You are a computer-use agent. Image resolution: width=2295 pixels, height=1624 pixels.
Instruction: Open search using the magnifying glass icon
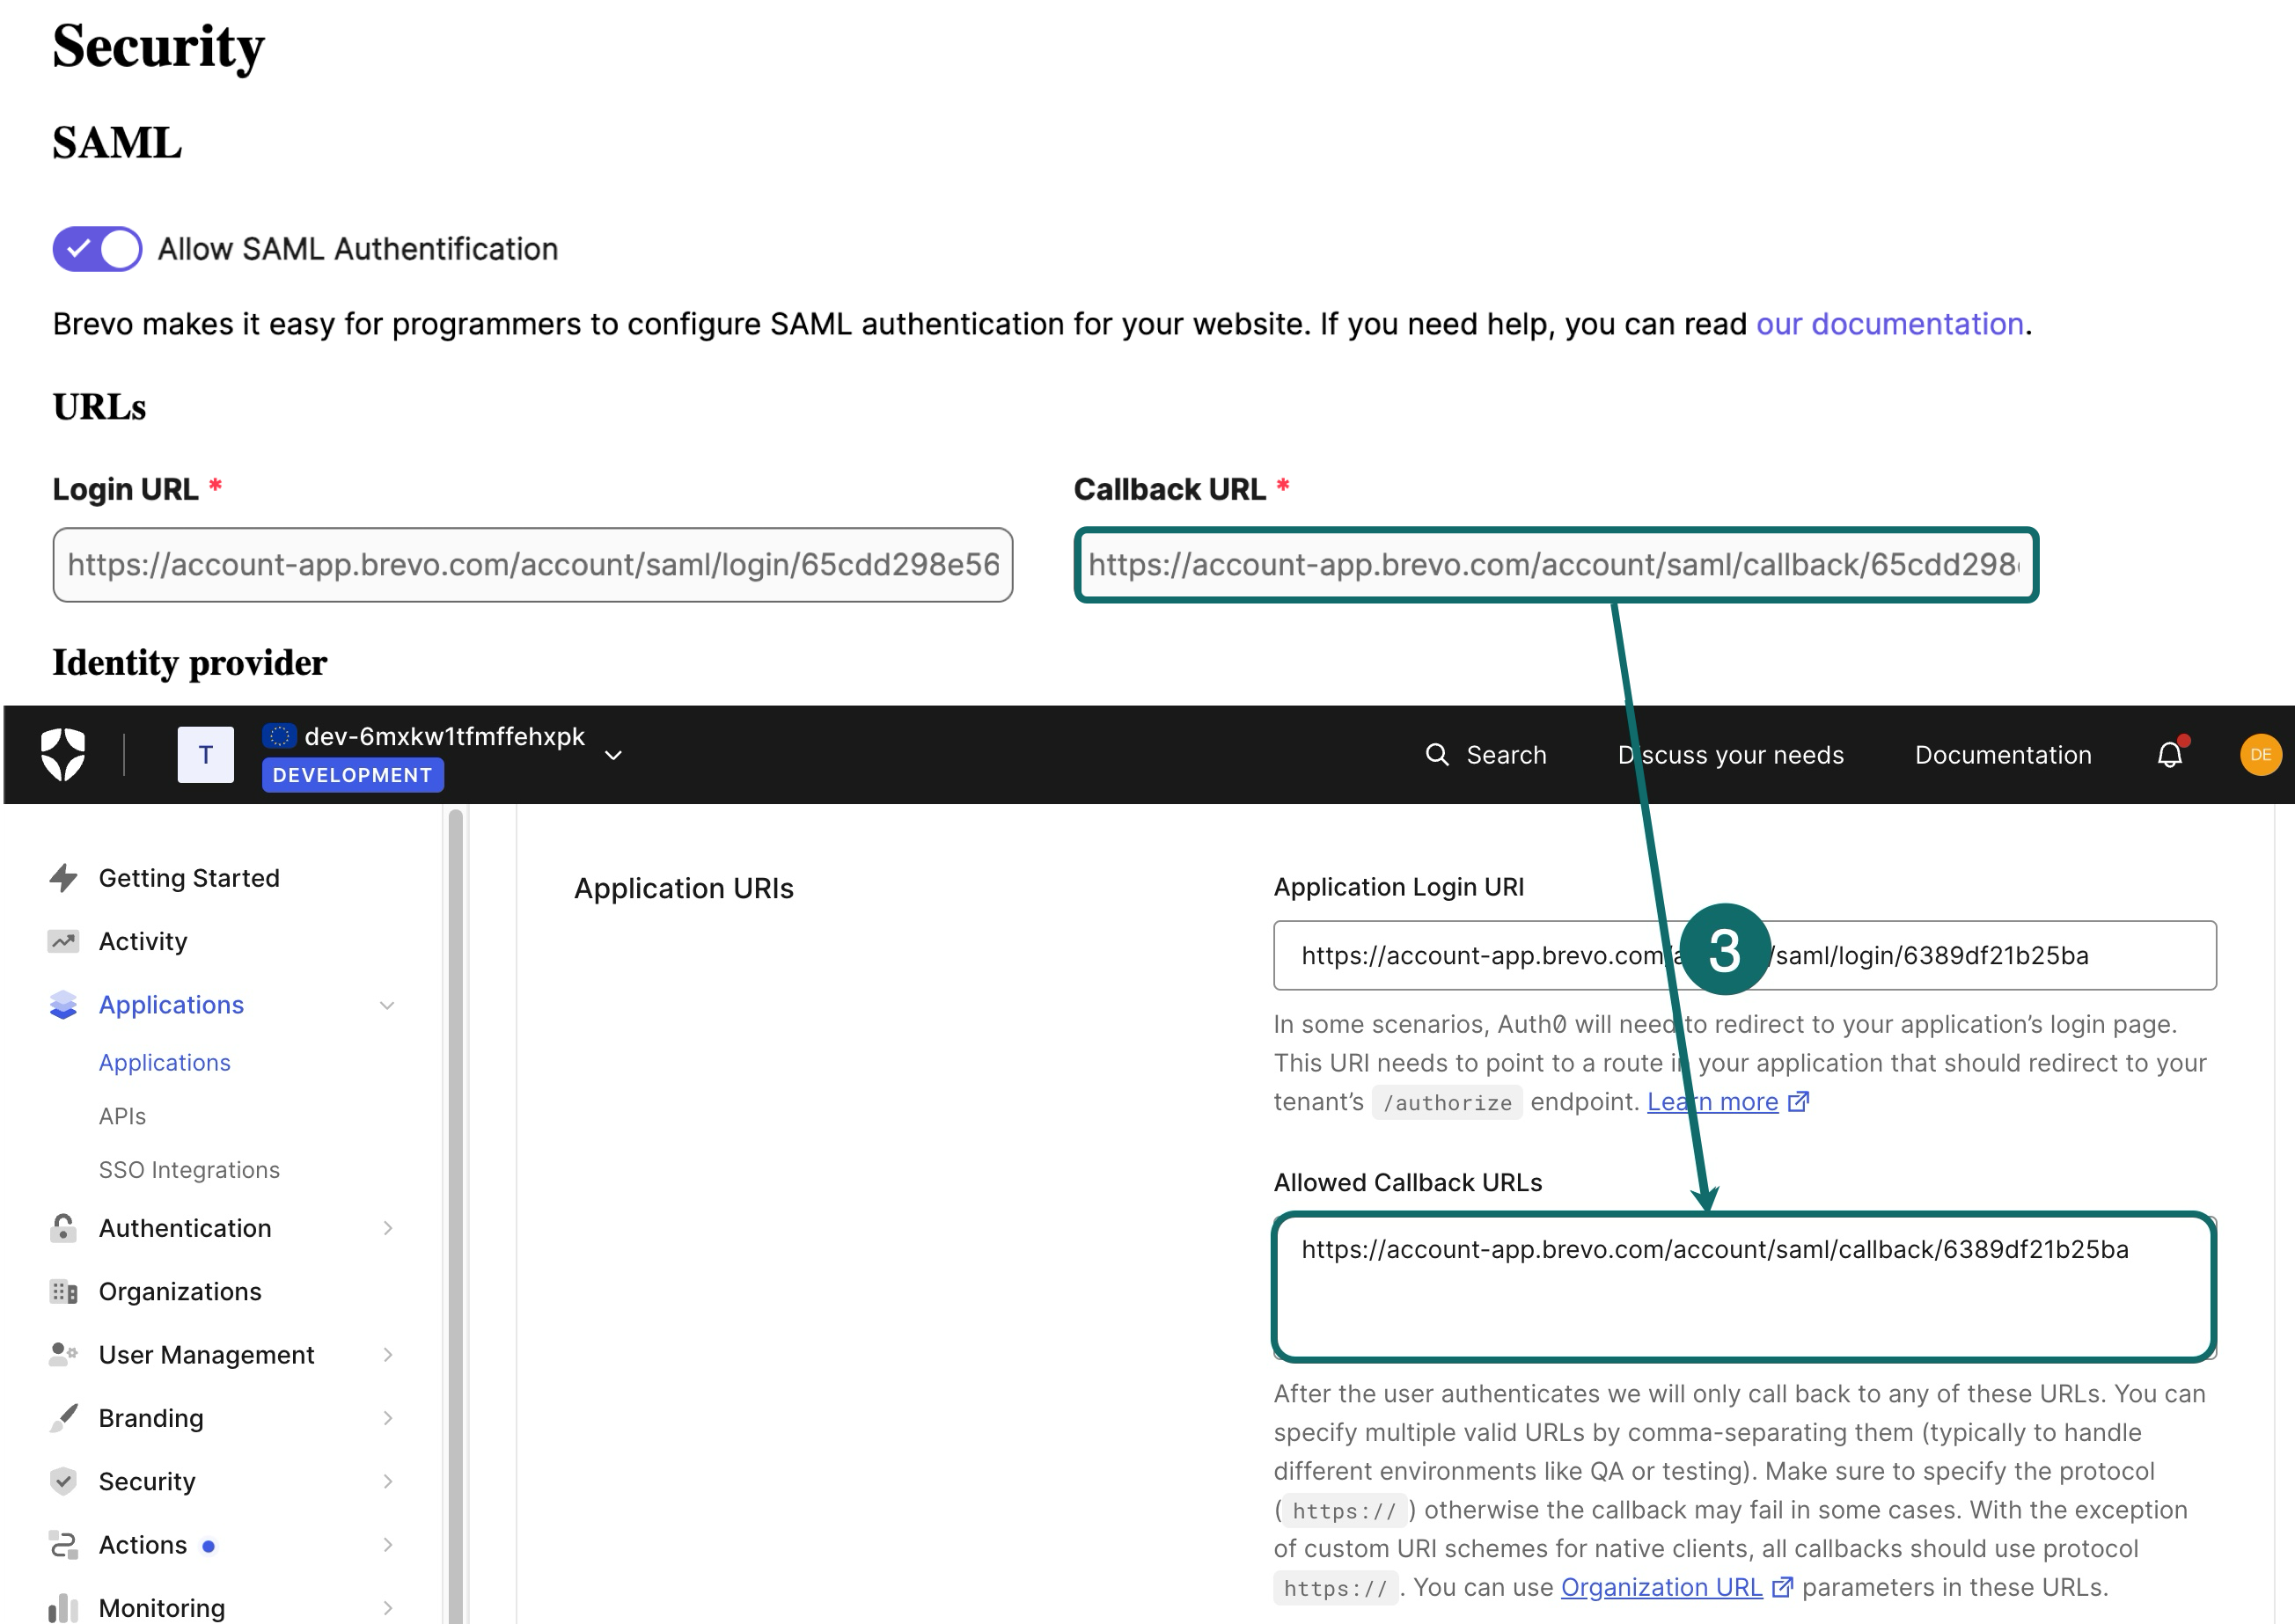point(1438,754)
